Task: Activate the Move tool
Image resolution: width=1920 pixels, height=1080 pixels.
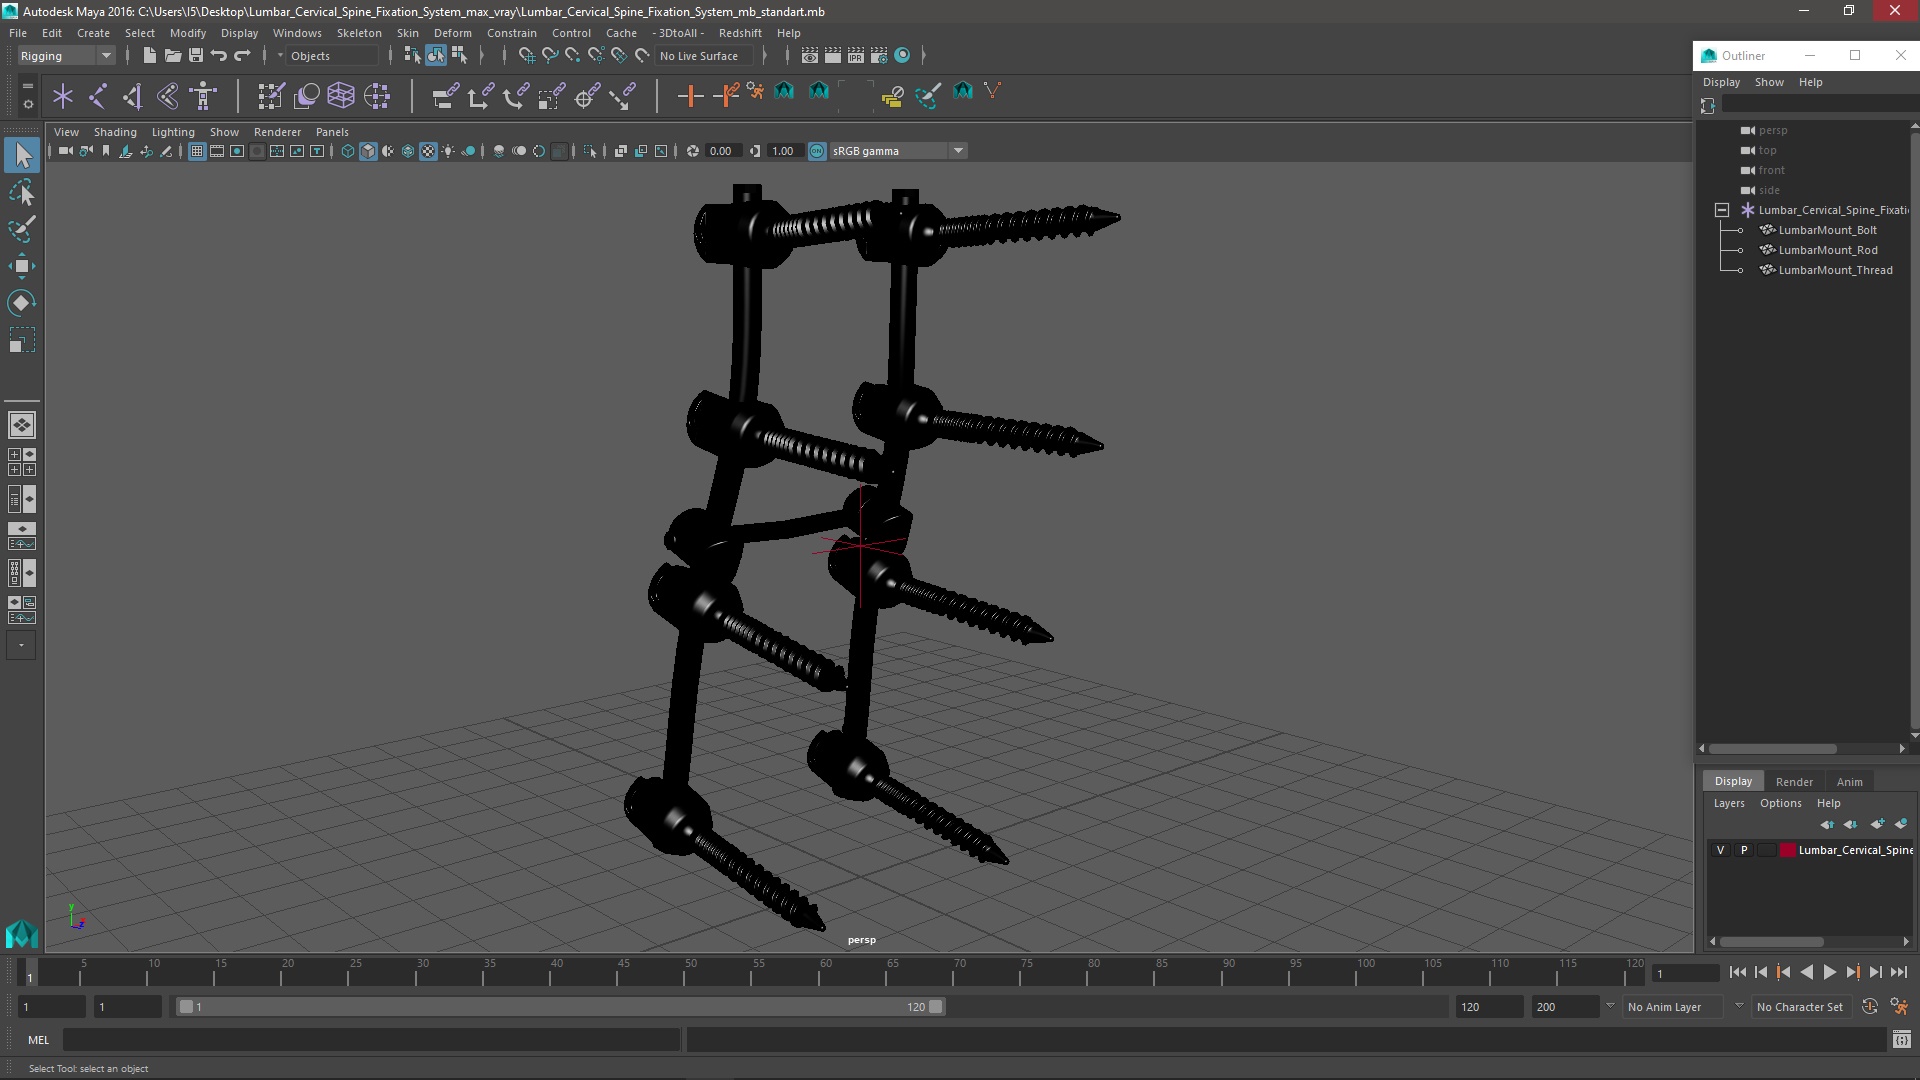Action: click(x=22, y=266)
